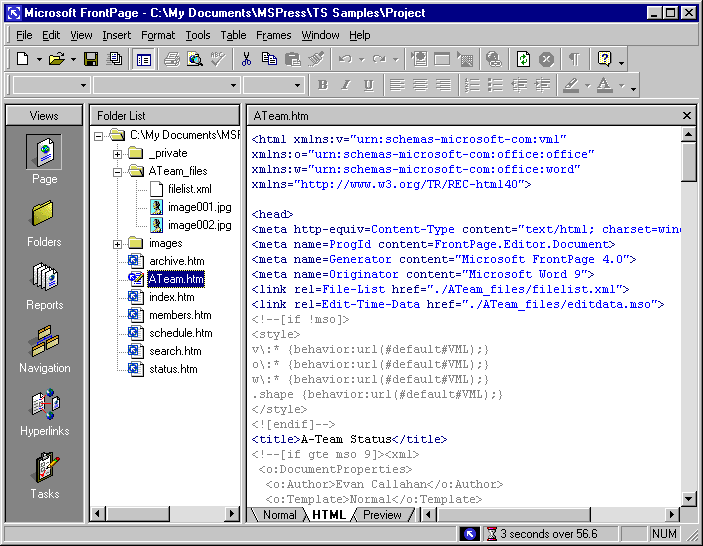
Task: Click the Spelling check icon
Action: coord(218,59)
